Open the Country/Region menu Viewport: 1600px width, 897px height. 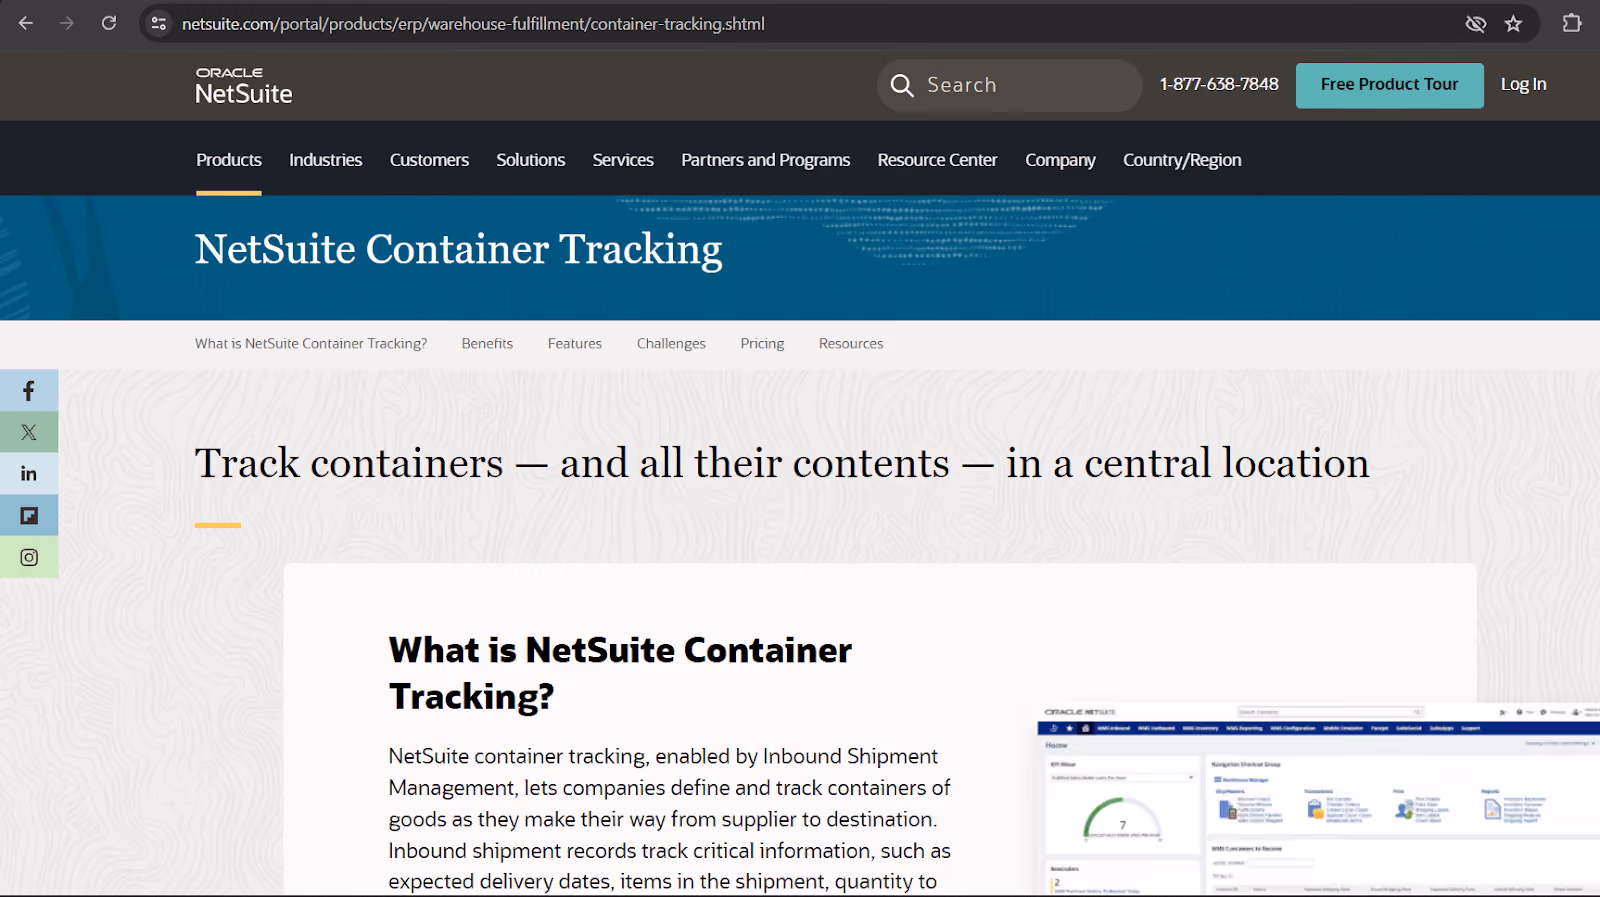pos(1182,160)
